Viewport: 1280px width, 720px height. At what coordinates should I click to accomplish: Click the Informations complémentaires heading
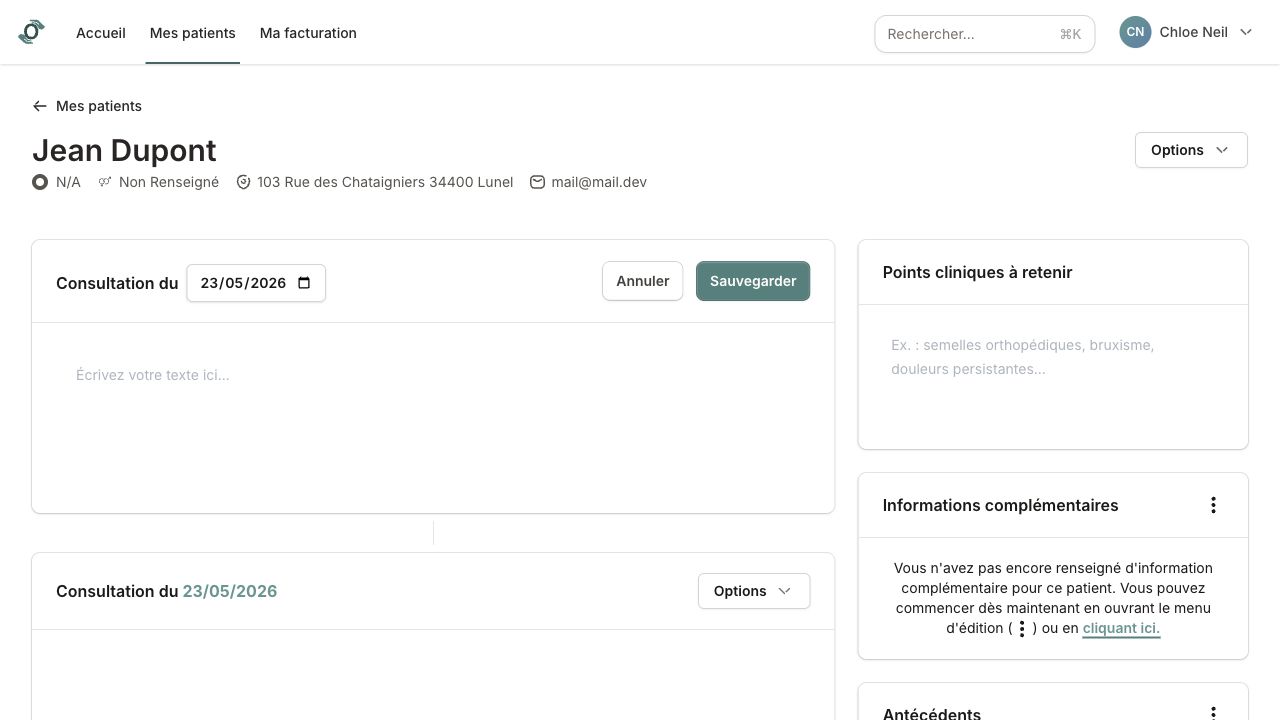tap(1001, 505)
